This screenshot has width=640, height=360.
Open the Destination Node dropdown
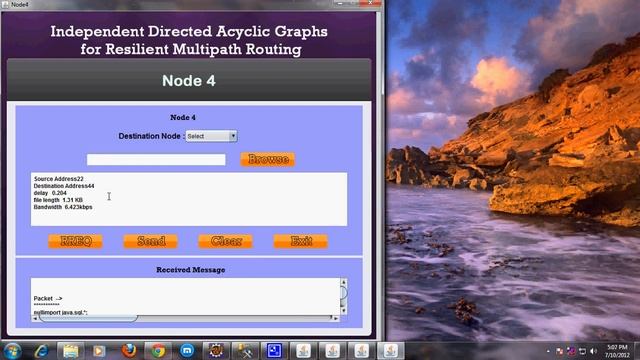pos(211,136)
